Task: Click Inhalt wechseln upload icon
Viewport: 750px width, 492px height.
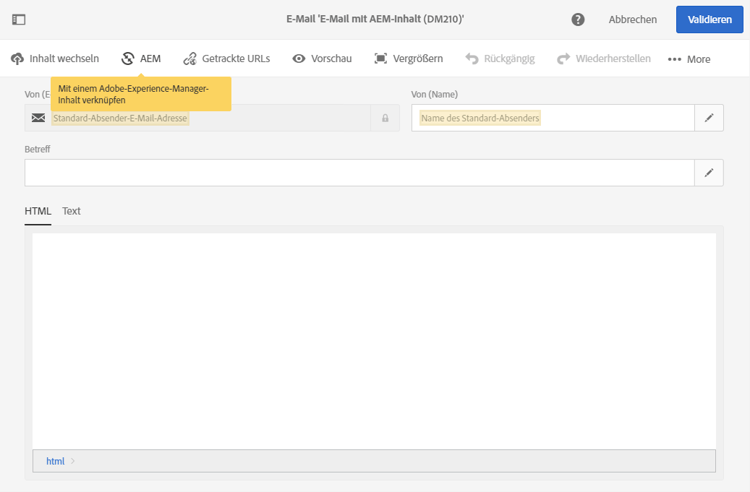Action: [17, 59]
